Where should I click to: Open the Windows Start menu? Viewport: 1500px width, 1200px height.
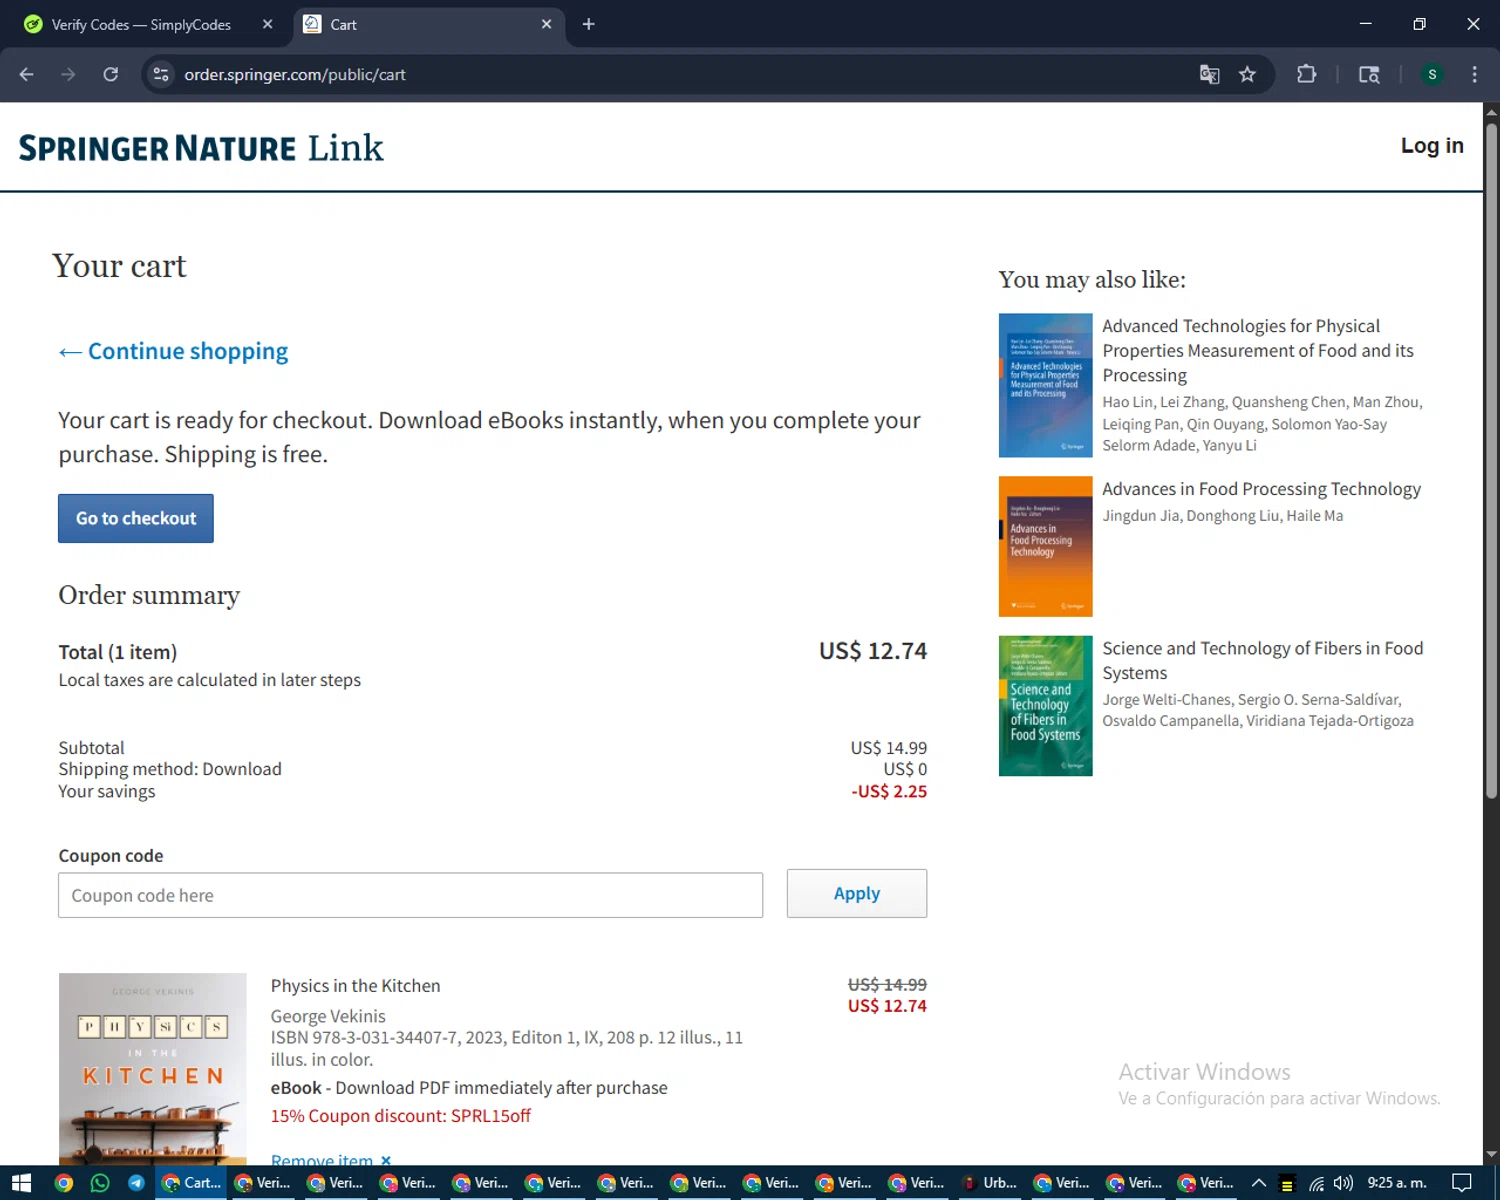pos(21,1183)
